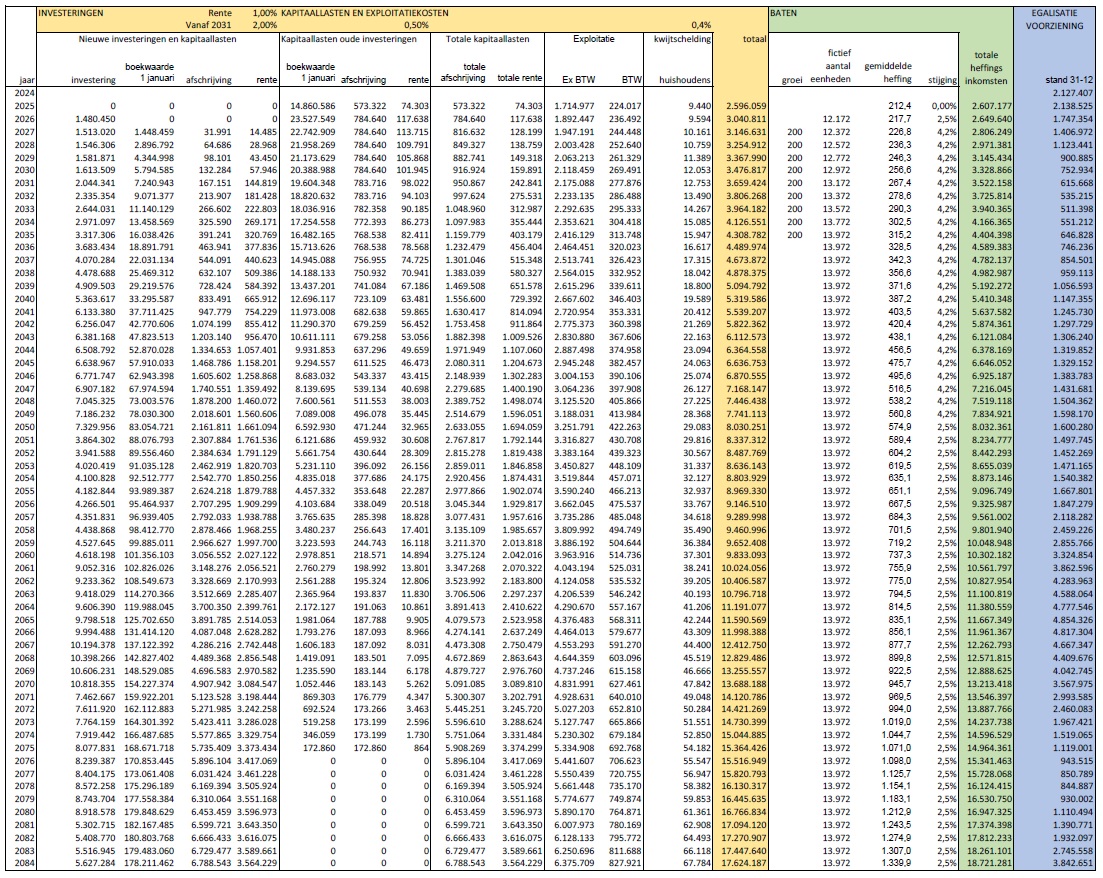Click the 2084 heffingsinkomsten cell 18.721.281
1103x878 pixels.
989,863
